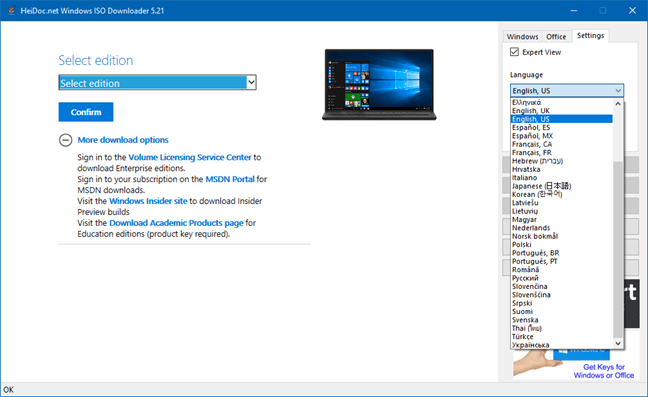Select Polski option
The height and width of the screenshot is (397, 648).
click(x=561, y=245)
